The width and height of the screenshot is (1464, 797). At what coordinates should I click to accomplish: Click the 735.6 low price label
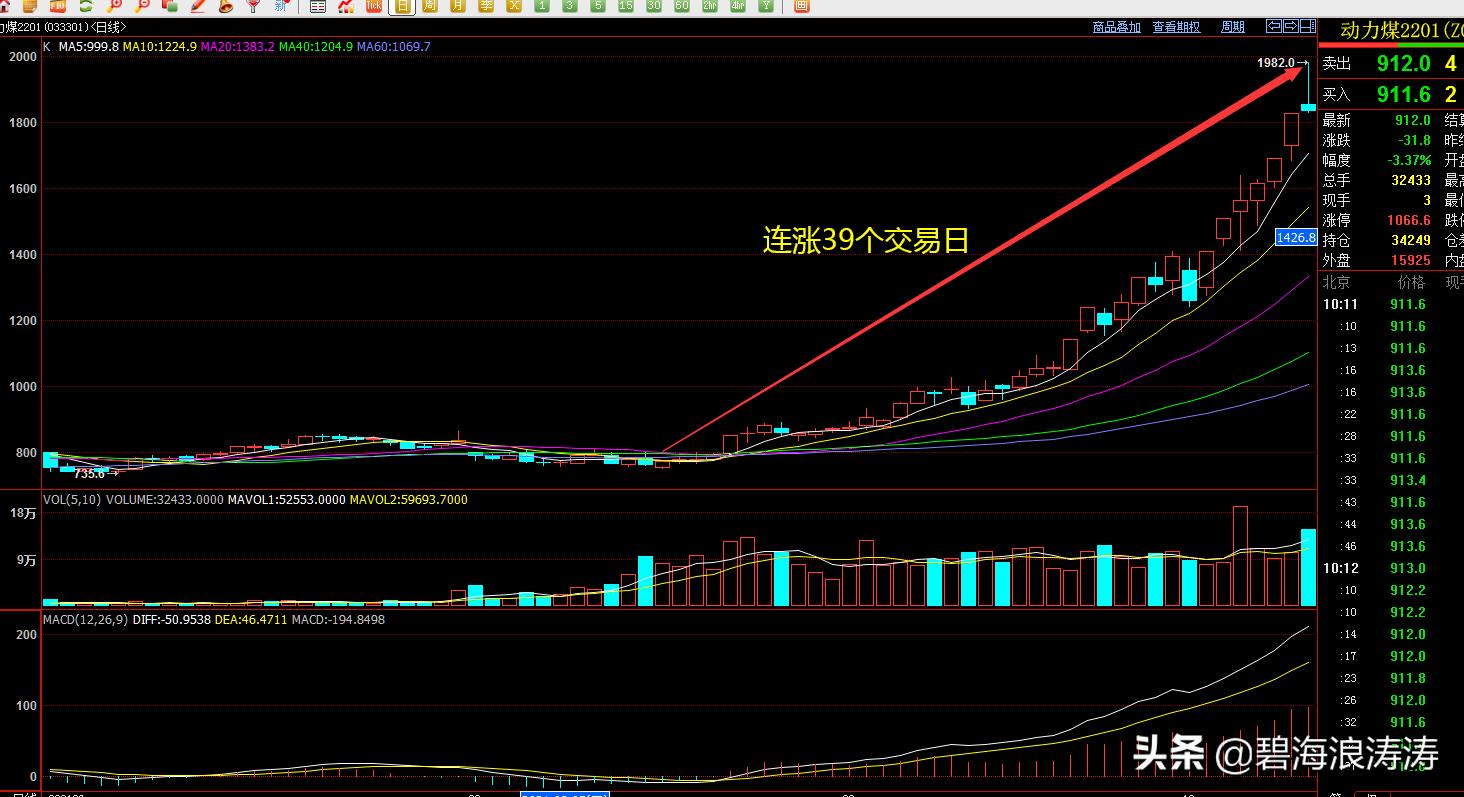pos(89,474)
